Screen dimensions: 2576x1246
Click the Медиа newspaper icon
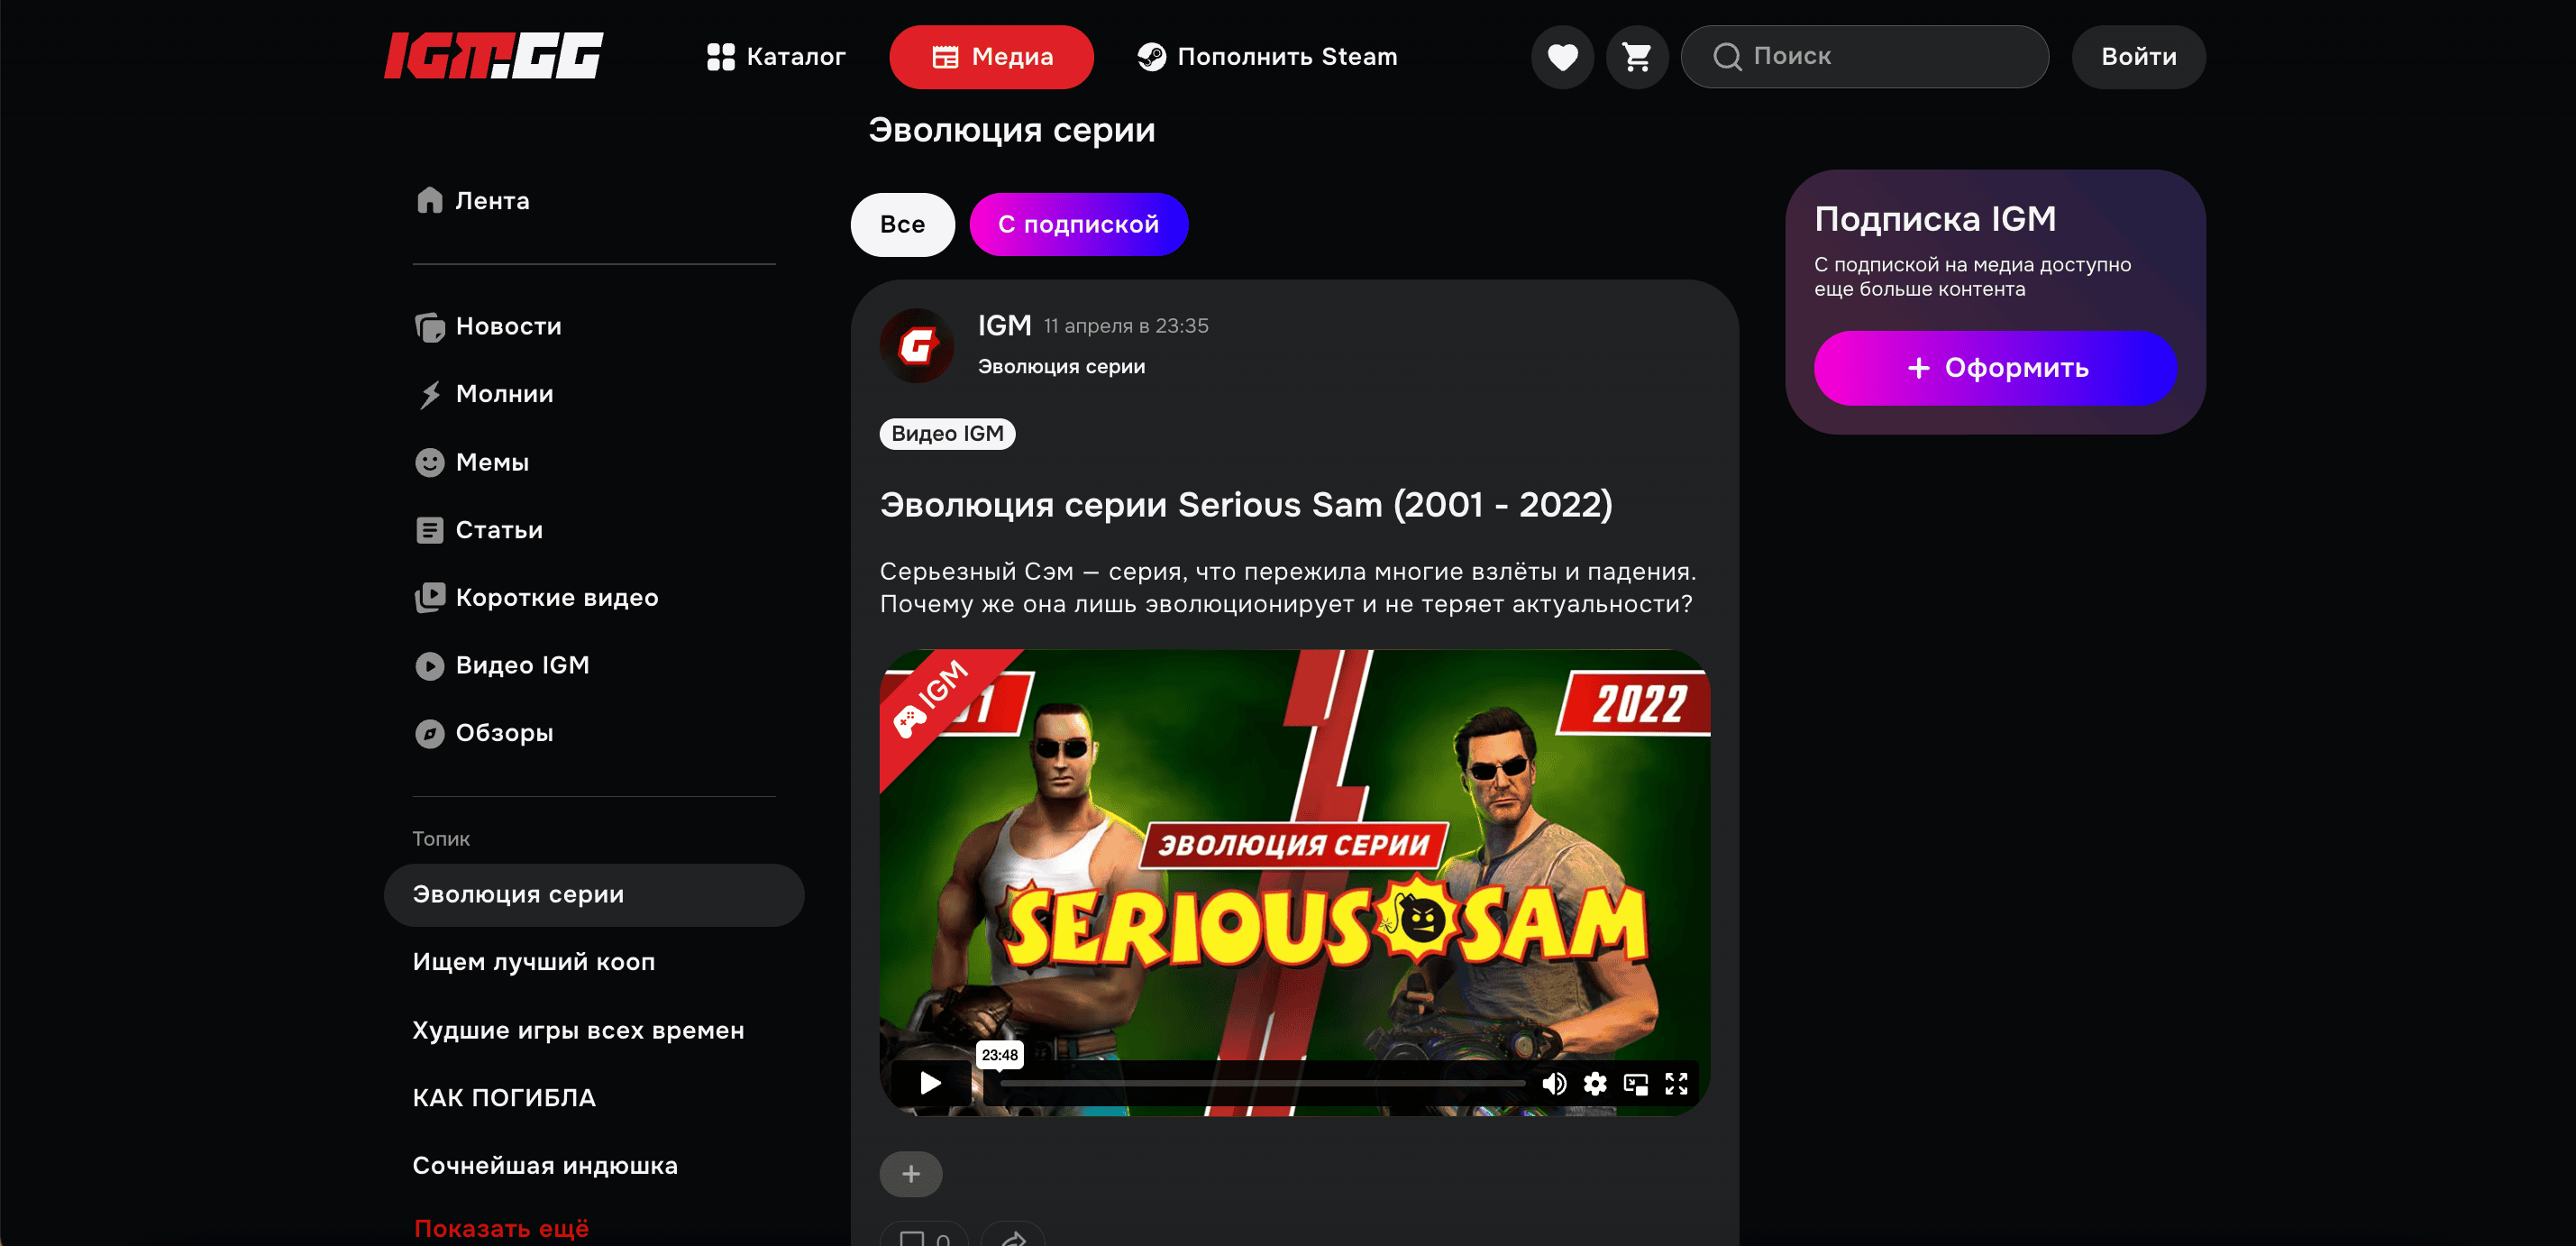coord(945,57)
